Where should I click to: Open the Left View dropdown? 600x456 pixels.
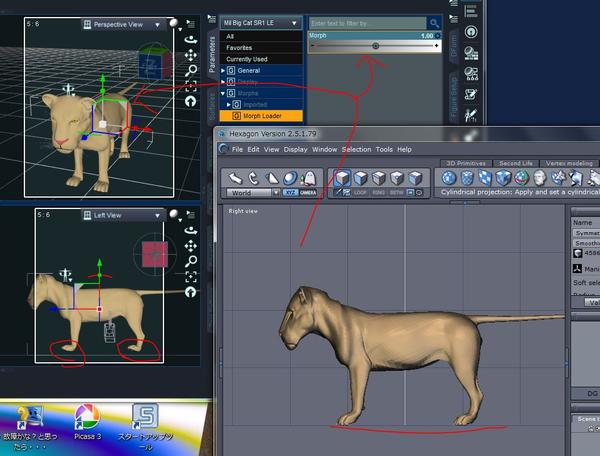(123, 215)
